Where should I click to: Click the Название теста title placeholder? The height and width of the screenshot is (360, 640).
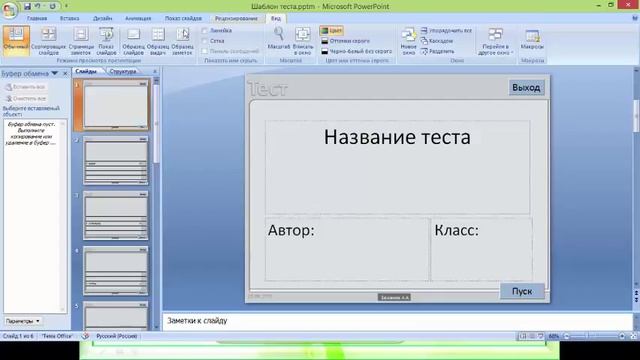click(398, 167)
